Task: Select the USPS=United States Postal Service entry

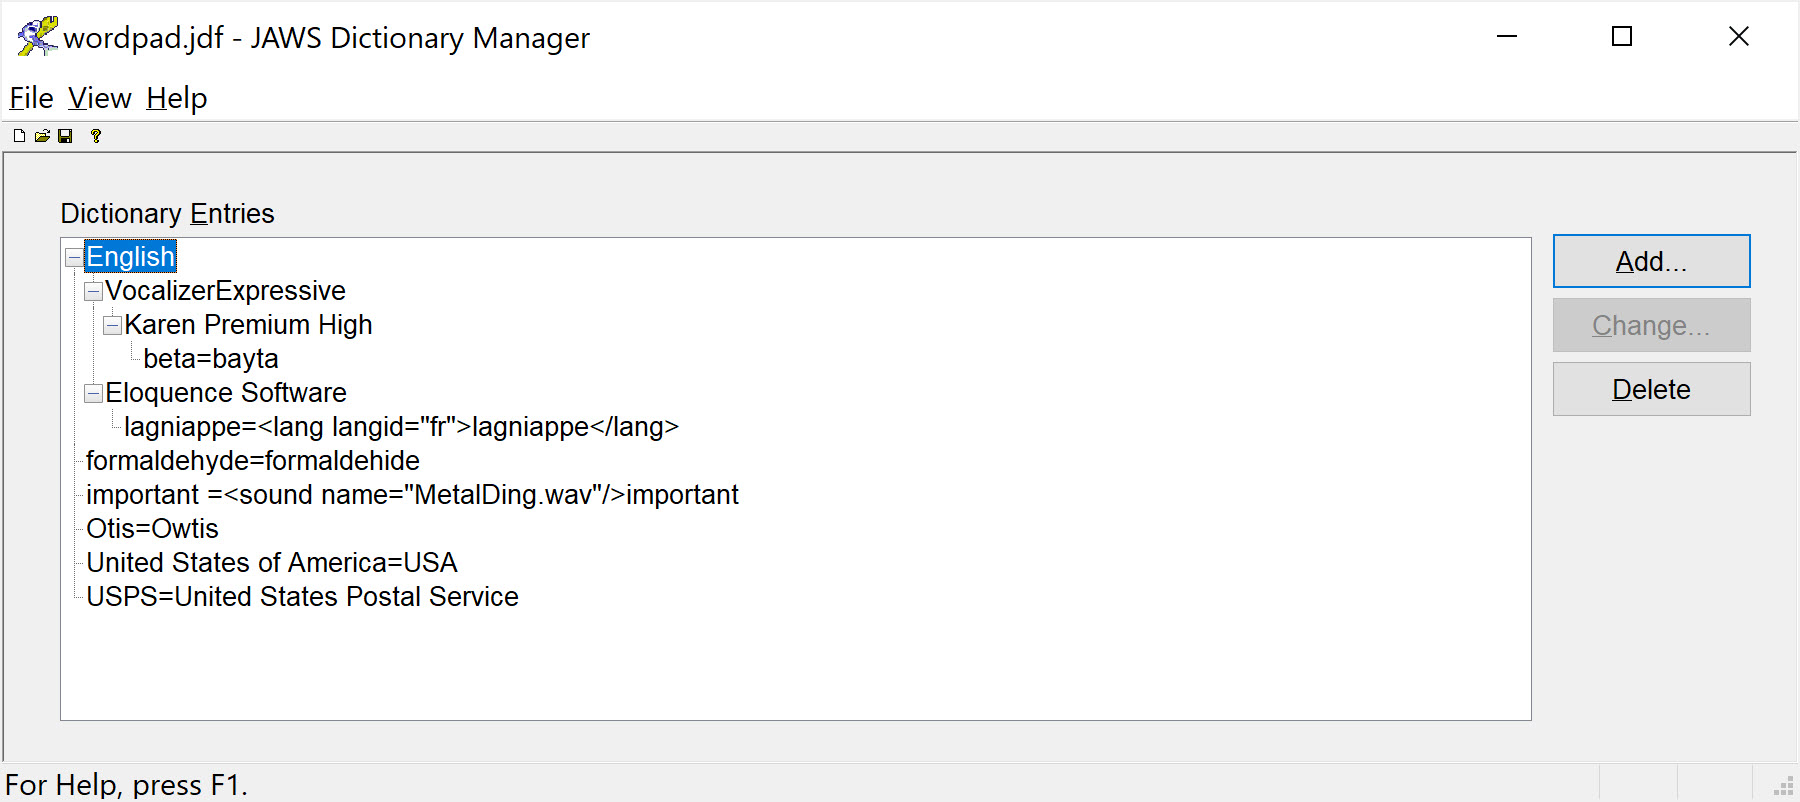Action: coord(302,596)
